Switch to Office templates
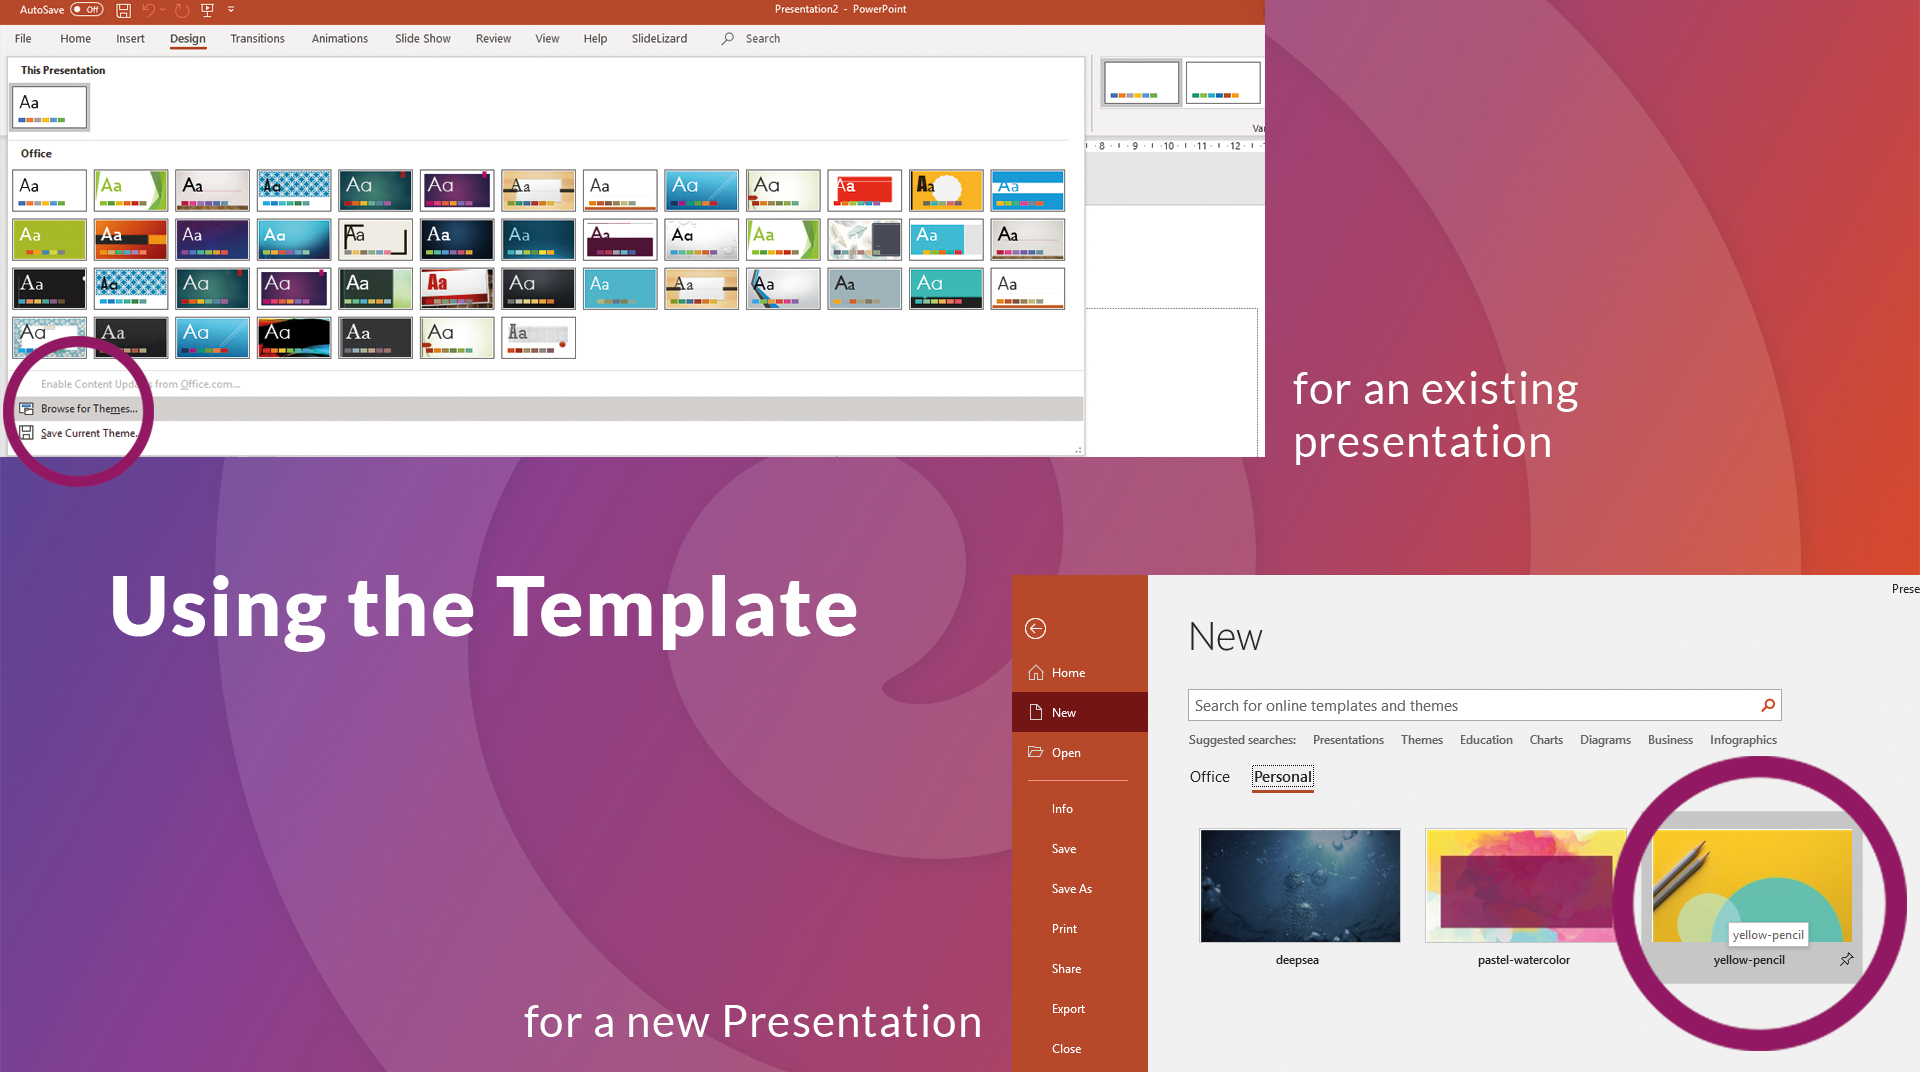This screenshot has height=1072, width=1920. point(1209,777)
